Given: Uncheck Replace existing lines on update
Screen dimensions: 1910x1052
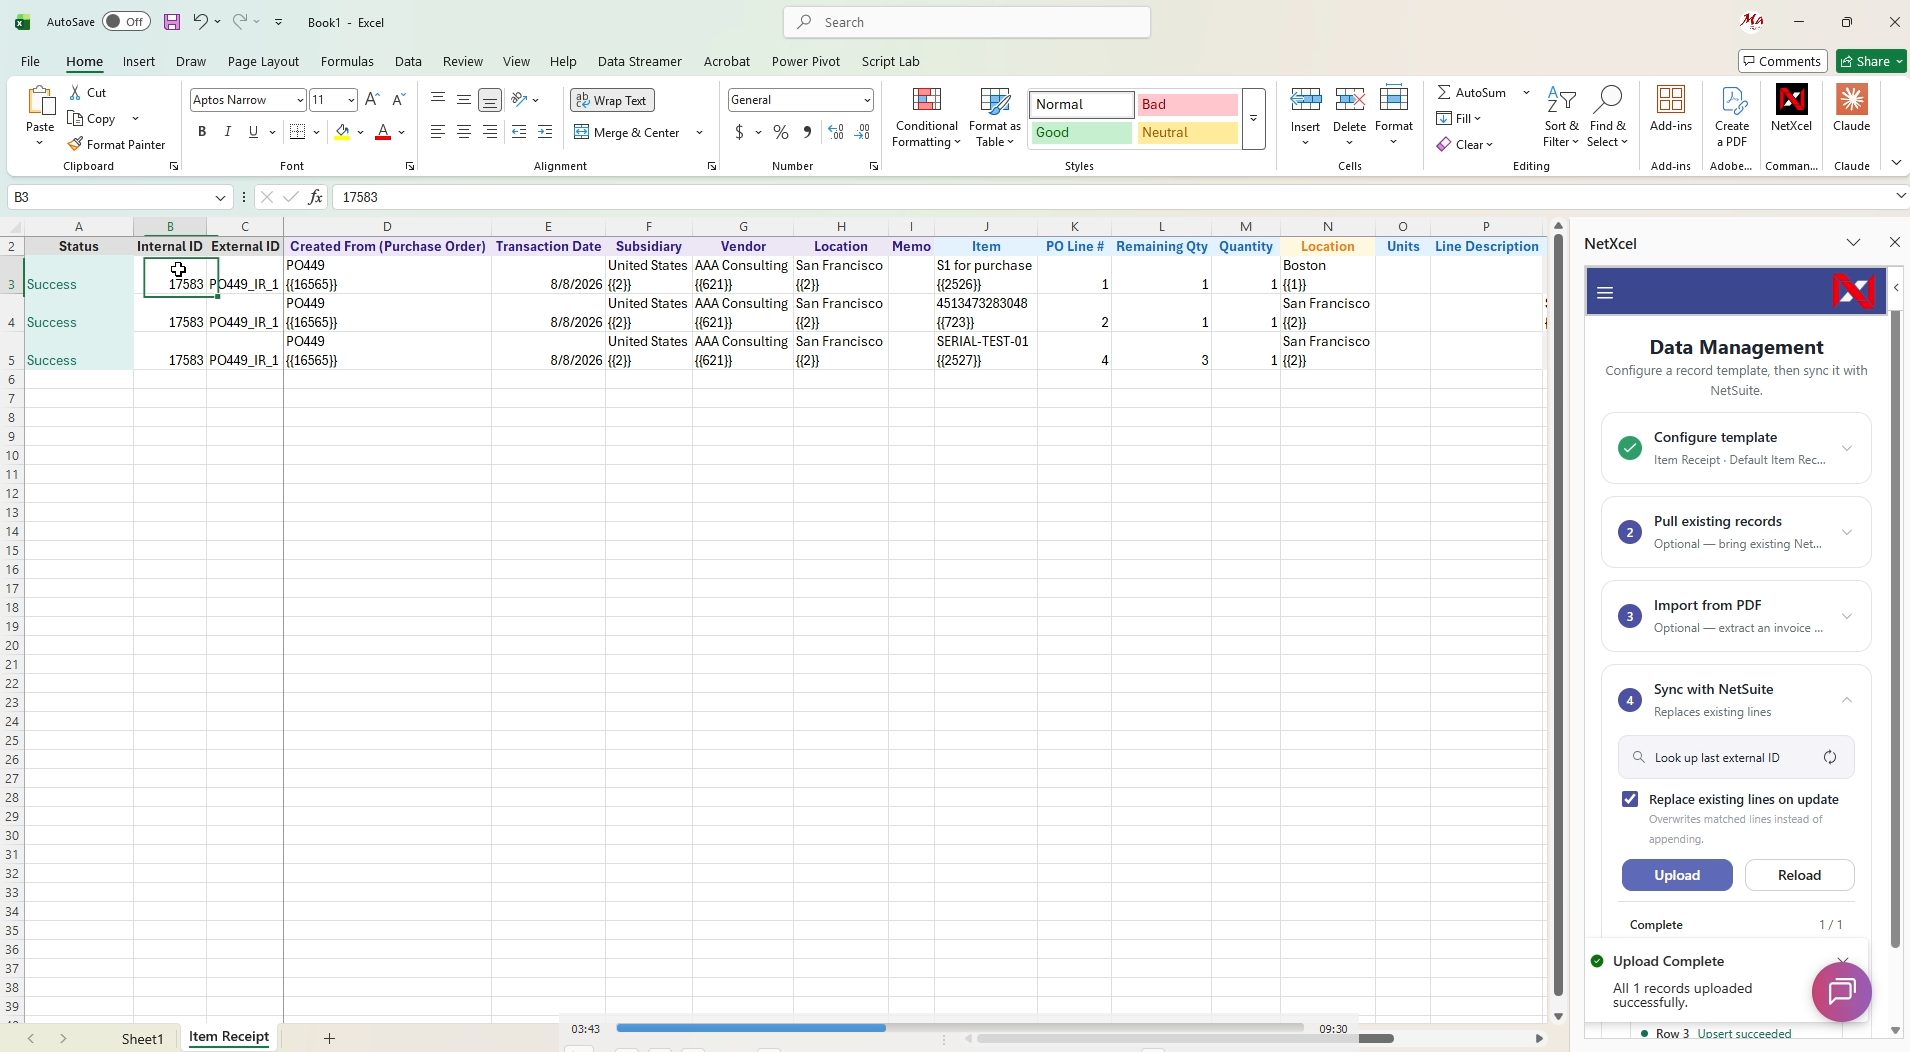Looking at the screenshot, I should 1630,799.
